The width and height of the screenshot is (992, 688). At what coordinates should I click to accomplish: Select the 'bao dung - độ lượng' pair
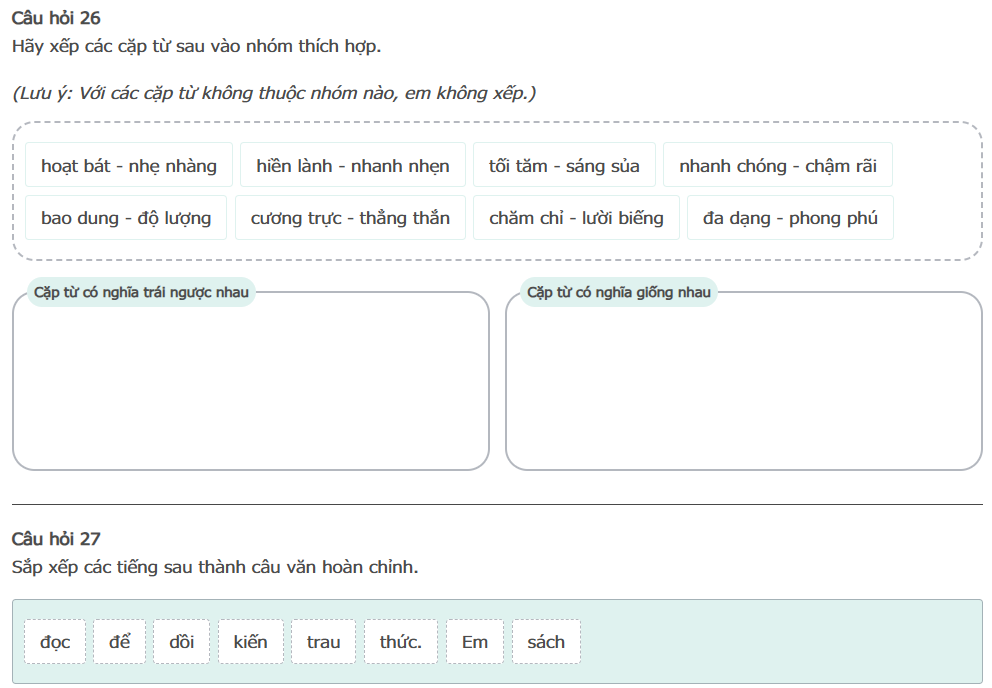coord(126,218)
